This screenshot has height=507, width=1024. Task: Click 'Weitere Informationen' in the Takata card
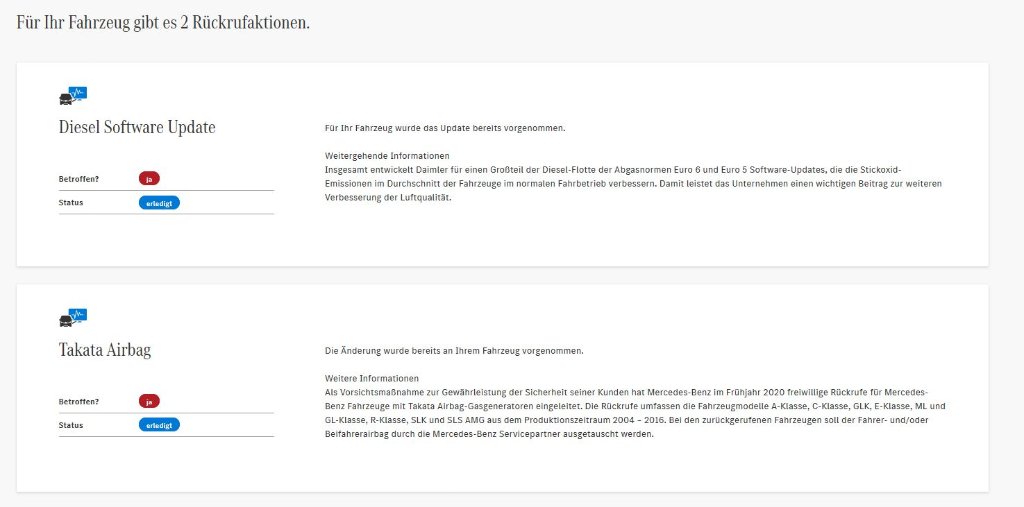(372, 379)
